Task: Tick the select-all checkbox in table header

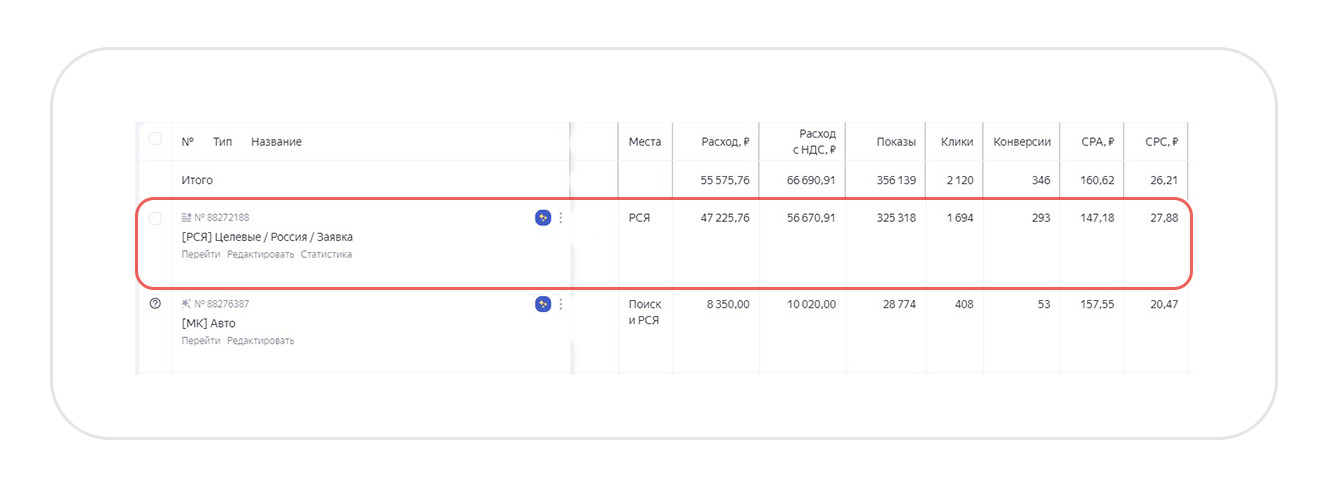Action: coord(155,139)
